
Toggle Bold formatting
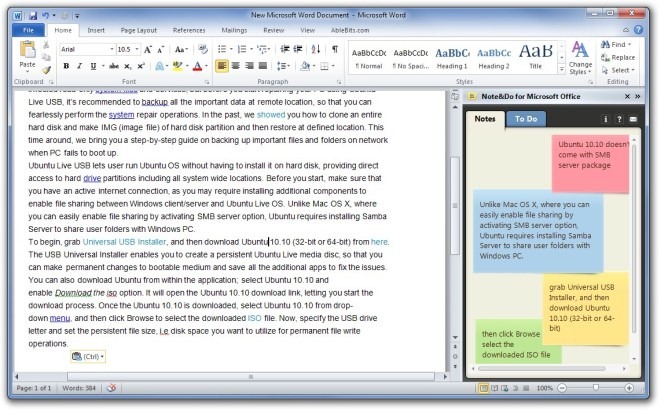point(66,66)
